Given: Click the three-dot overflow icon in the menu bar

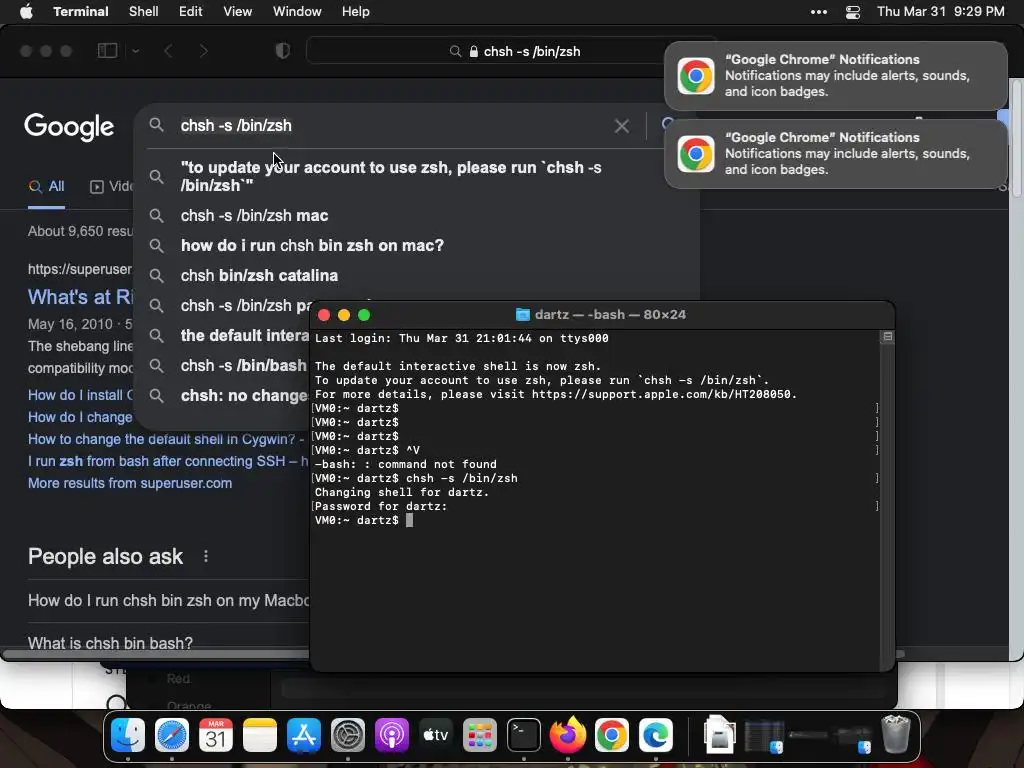Looking at the screenshot, I should pos(818,12).
